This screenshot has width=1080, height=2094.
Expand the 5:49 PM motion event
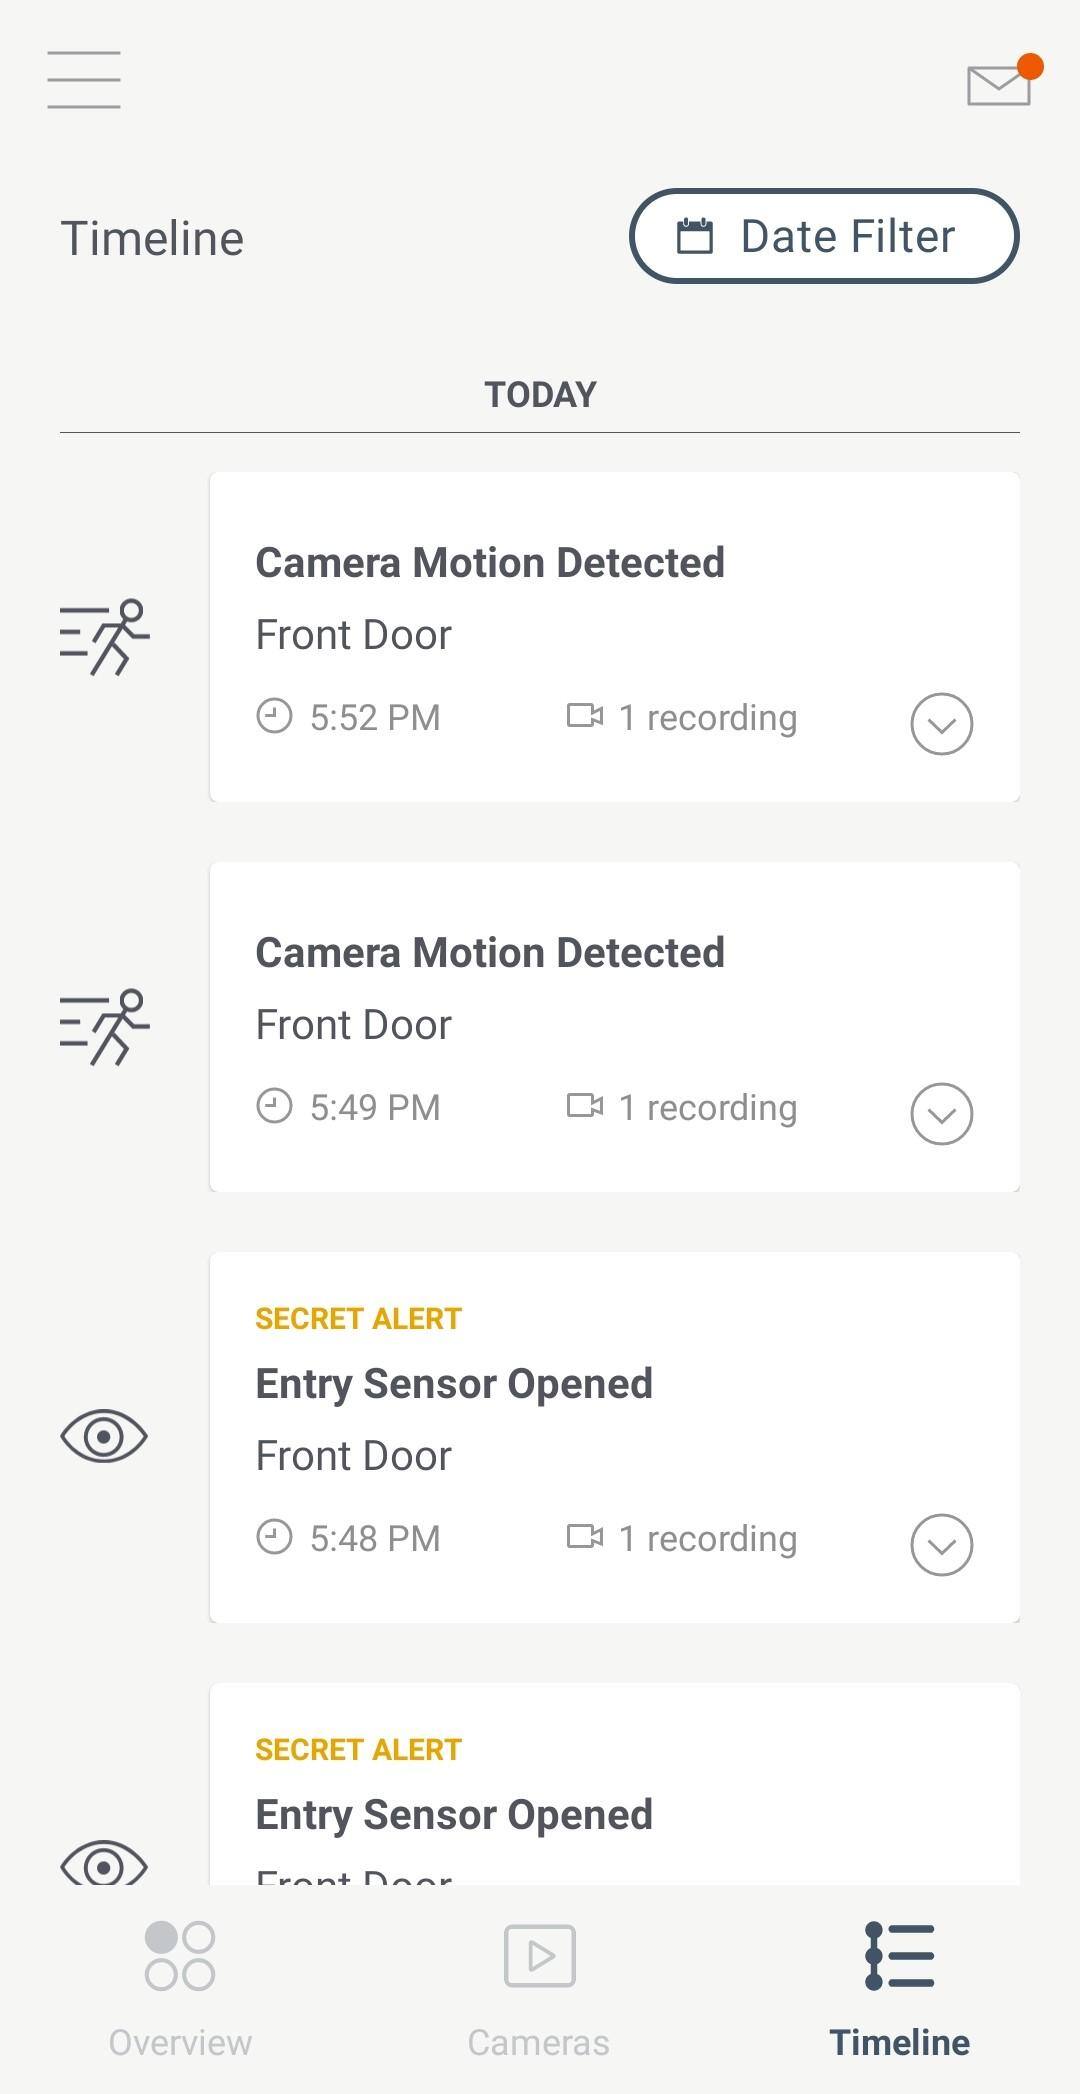[941, 1113]
